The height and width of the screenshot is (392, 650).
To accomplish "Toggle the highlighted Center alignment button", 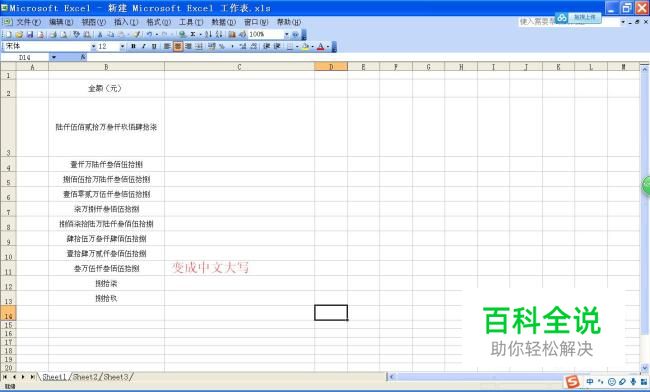I will 177,46.
